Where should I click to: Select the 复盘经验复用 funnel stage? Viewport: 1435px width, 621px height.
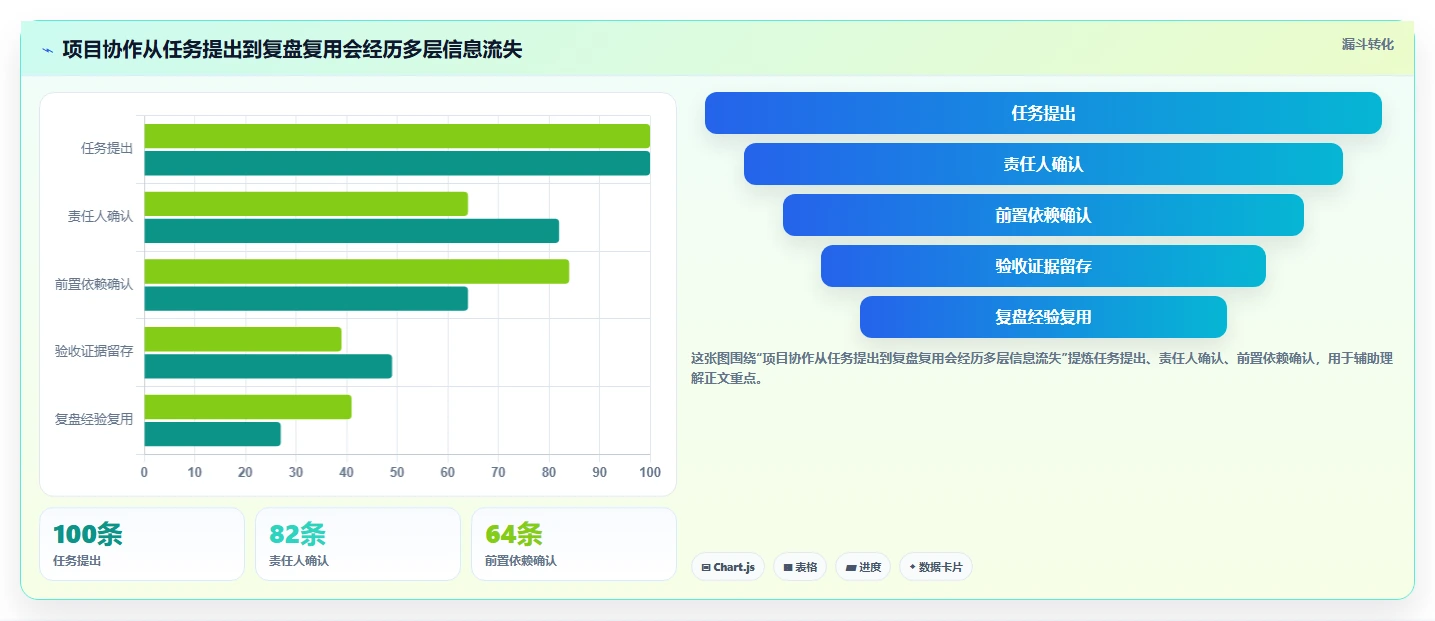[1043, 317]
